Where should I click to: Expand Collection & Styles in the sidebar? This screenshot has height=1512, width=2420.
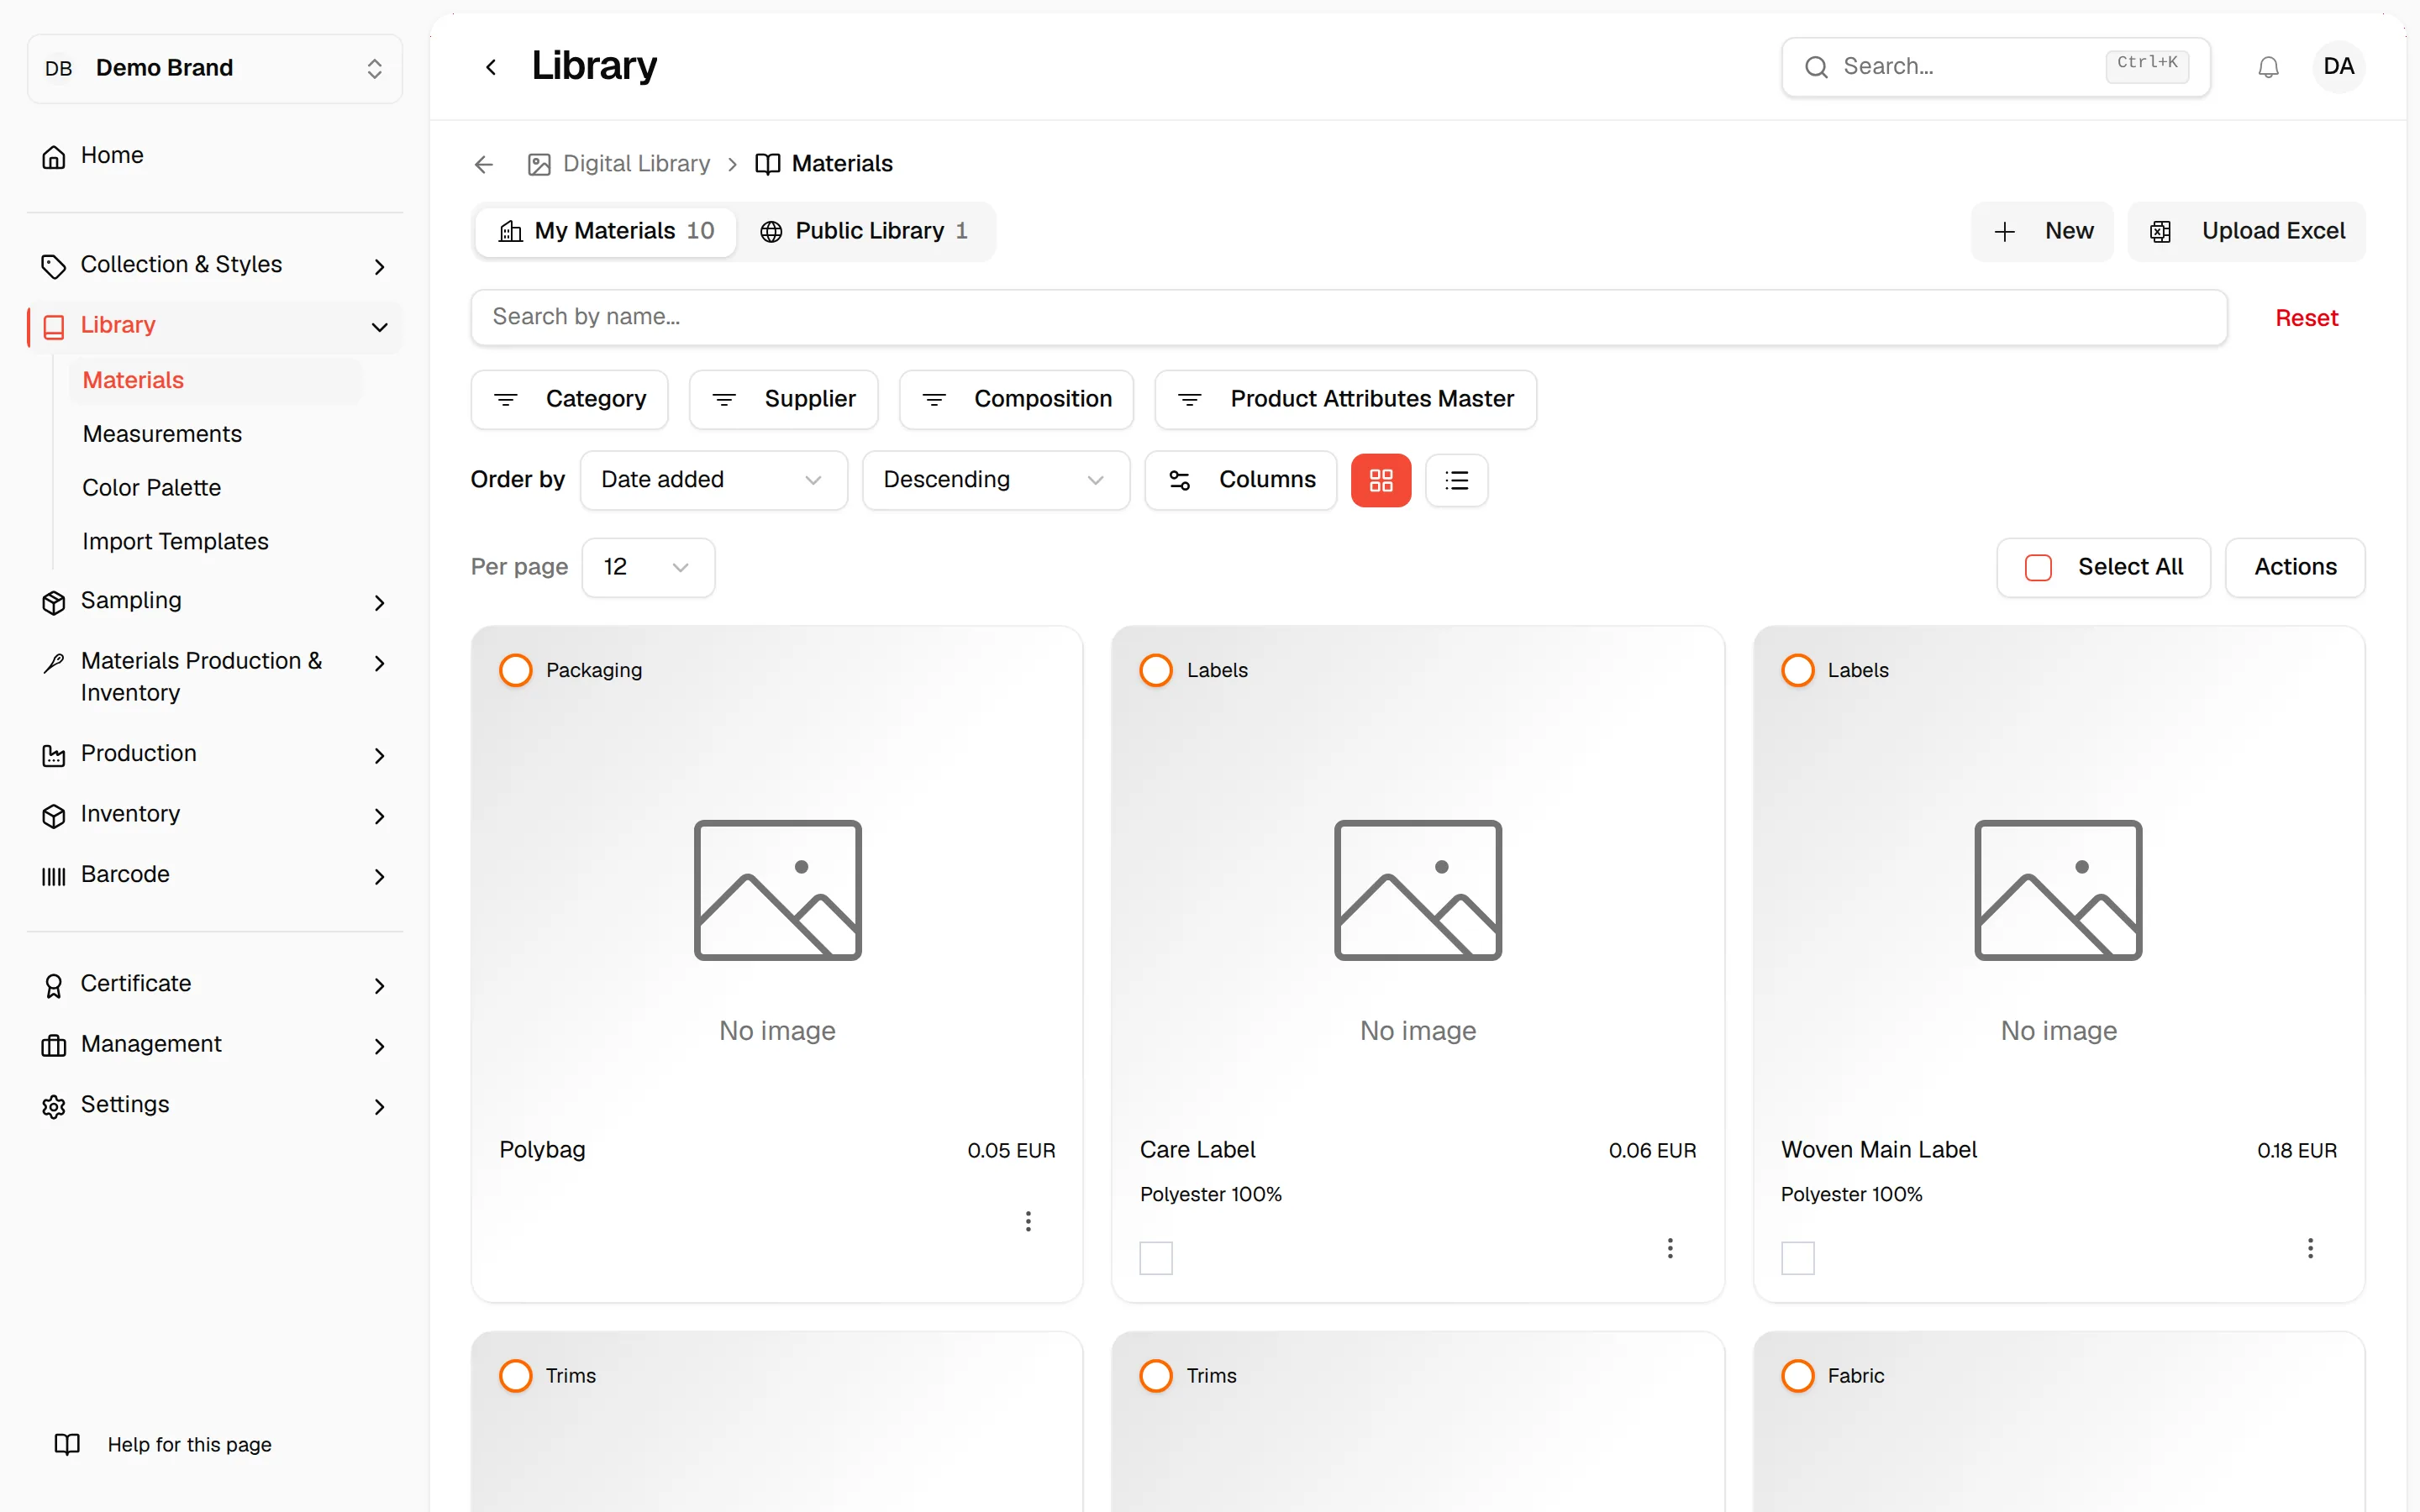[215, 265]
